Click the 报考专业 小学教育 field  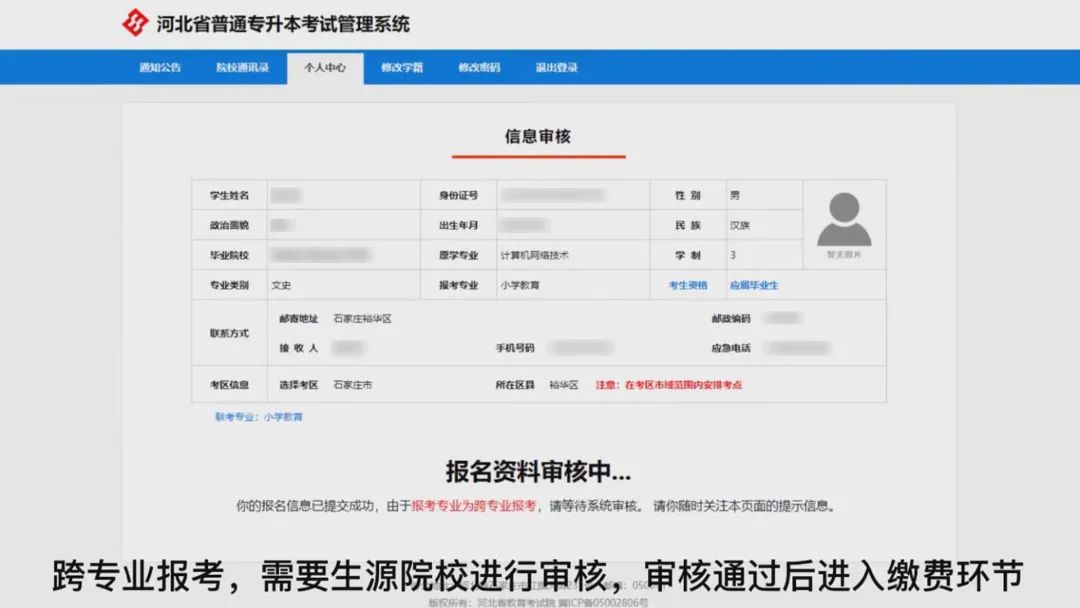(523, 285)
